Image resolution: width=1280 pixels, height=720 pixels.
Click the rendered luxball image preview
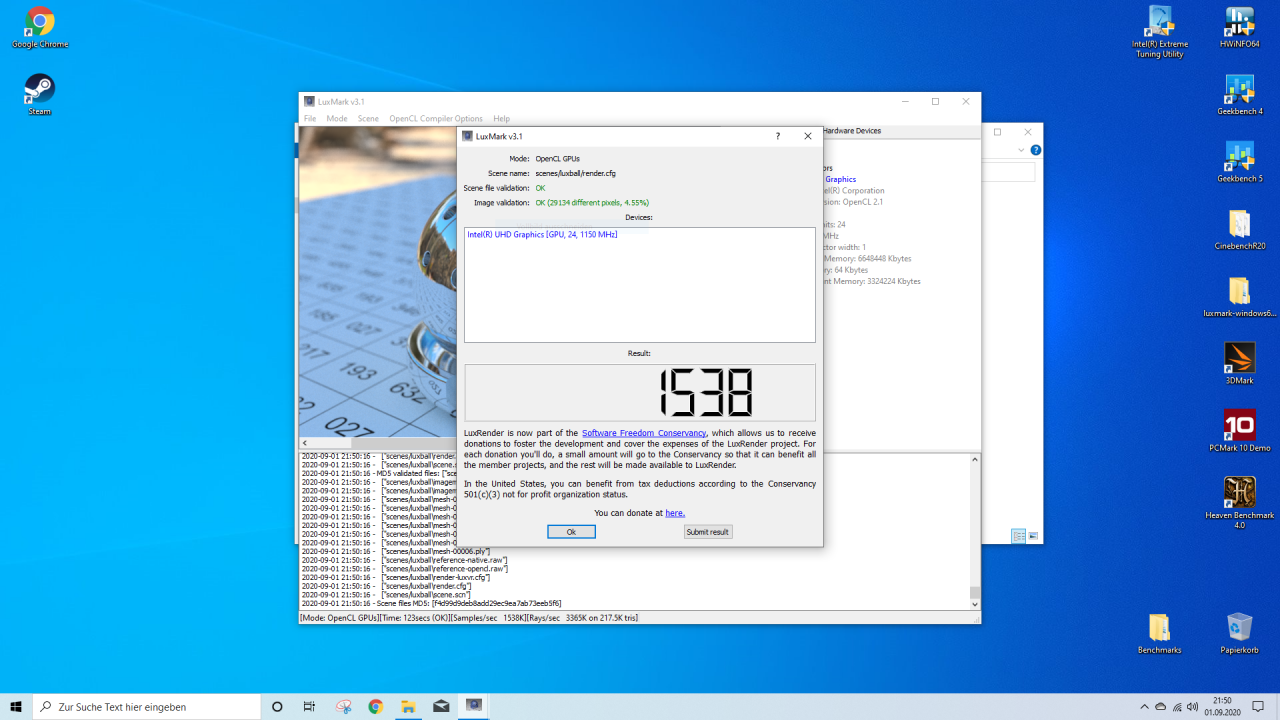pyautogui.click(x=378, y=282)
